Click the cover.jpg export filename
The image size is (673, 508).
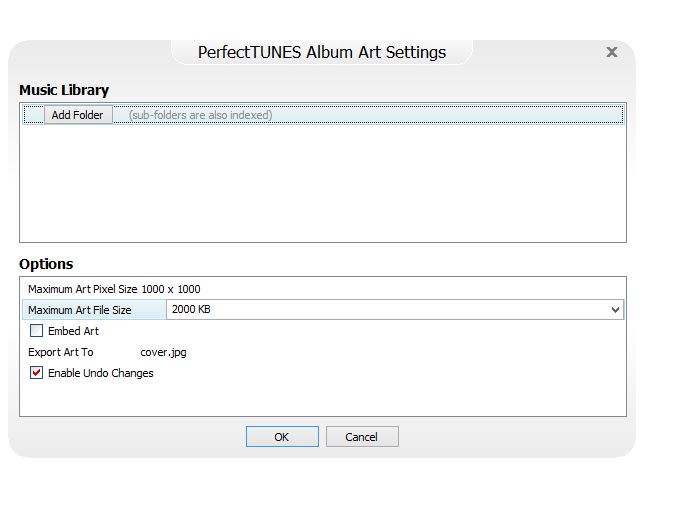click(x=163, y=352)
